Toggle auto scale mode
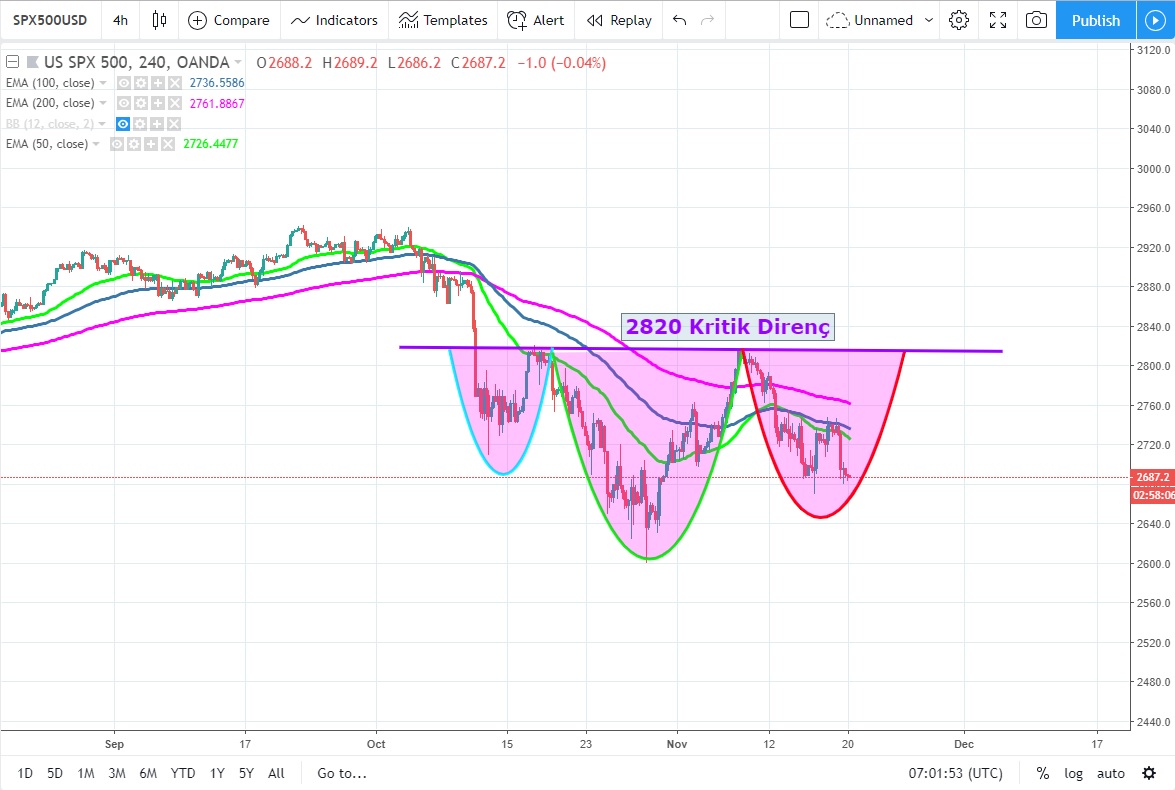The image size is (1175, 790). (1111, 773)
